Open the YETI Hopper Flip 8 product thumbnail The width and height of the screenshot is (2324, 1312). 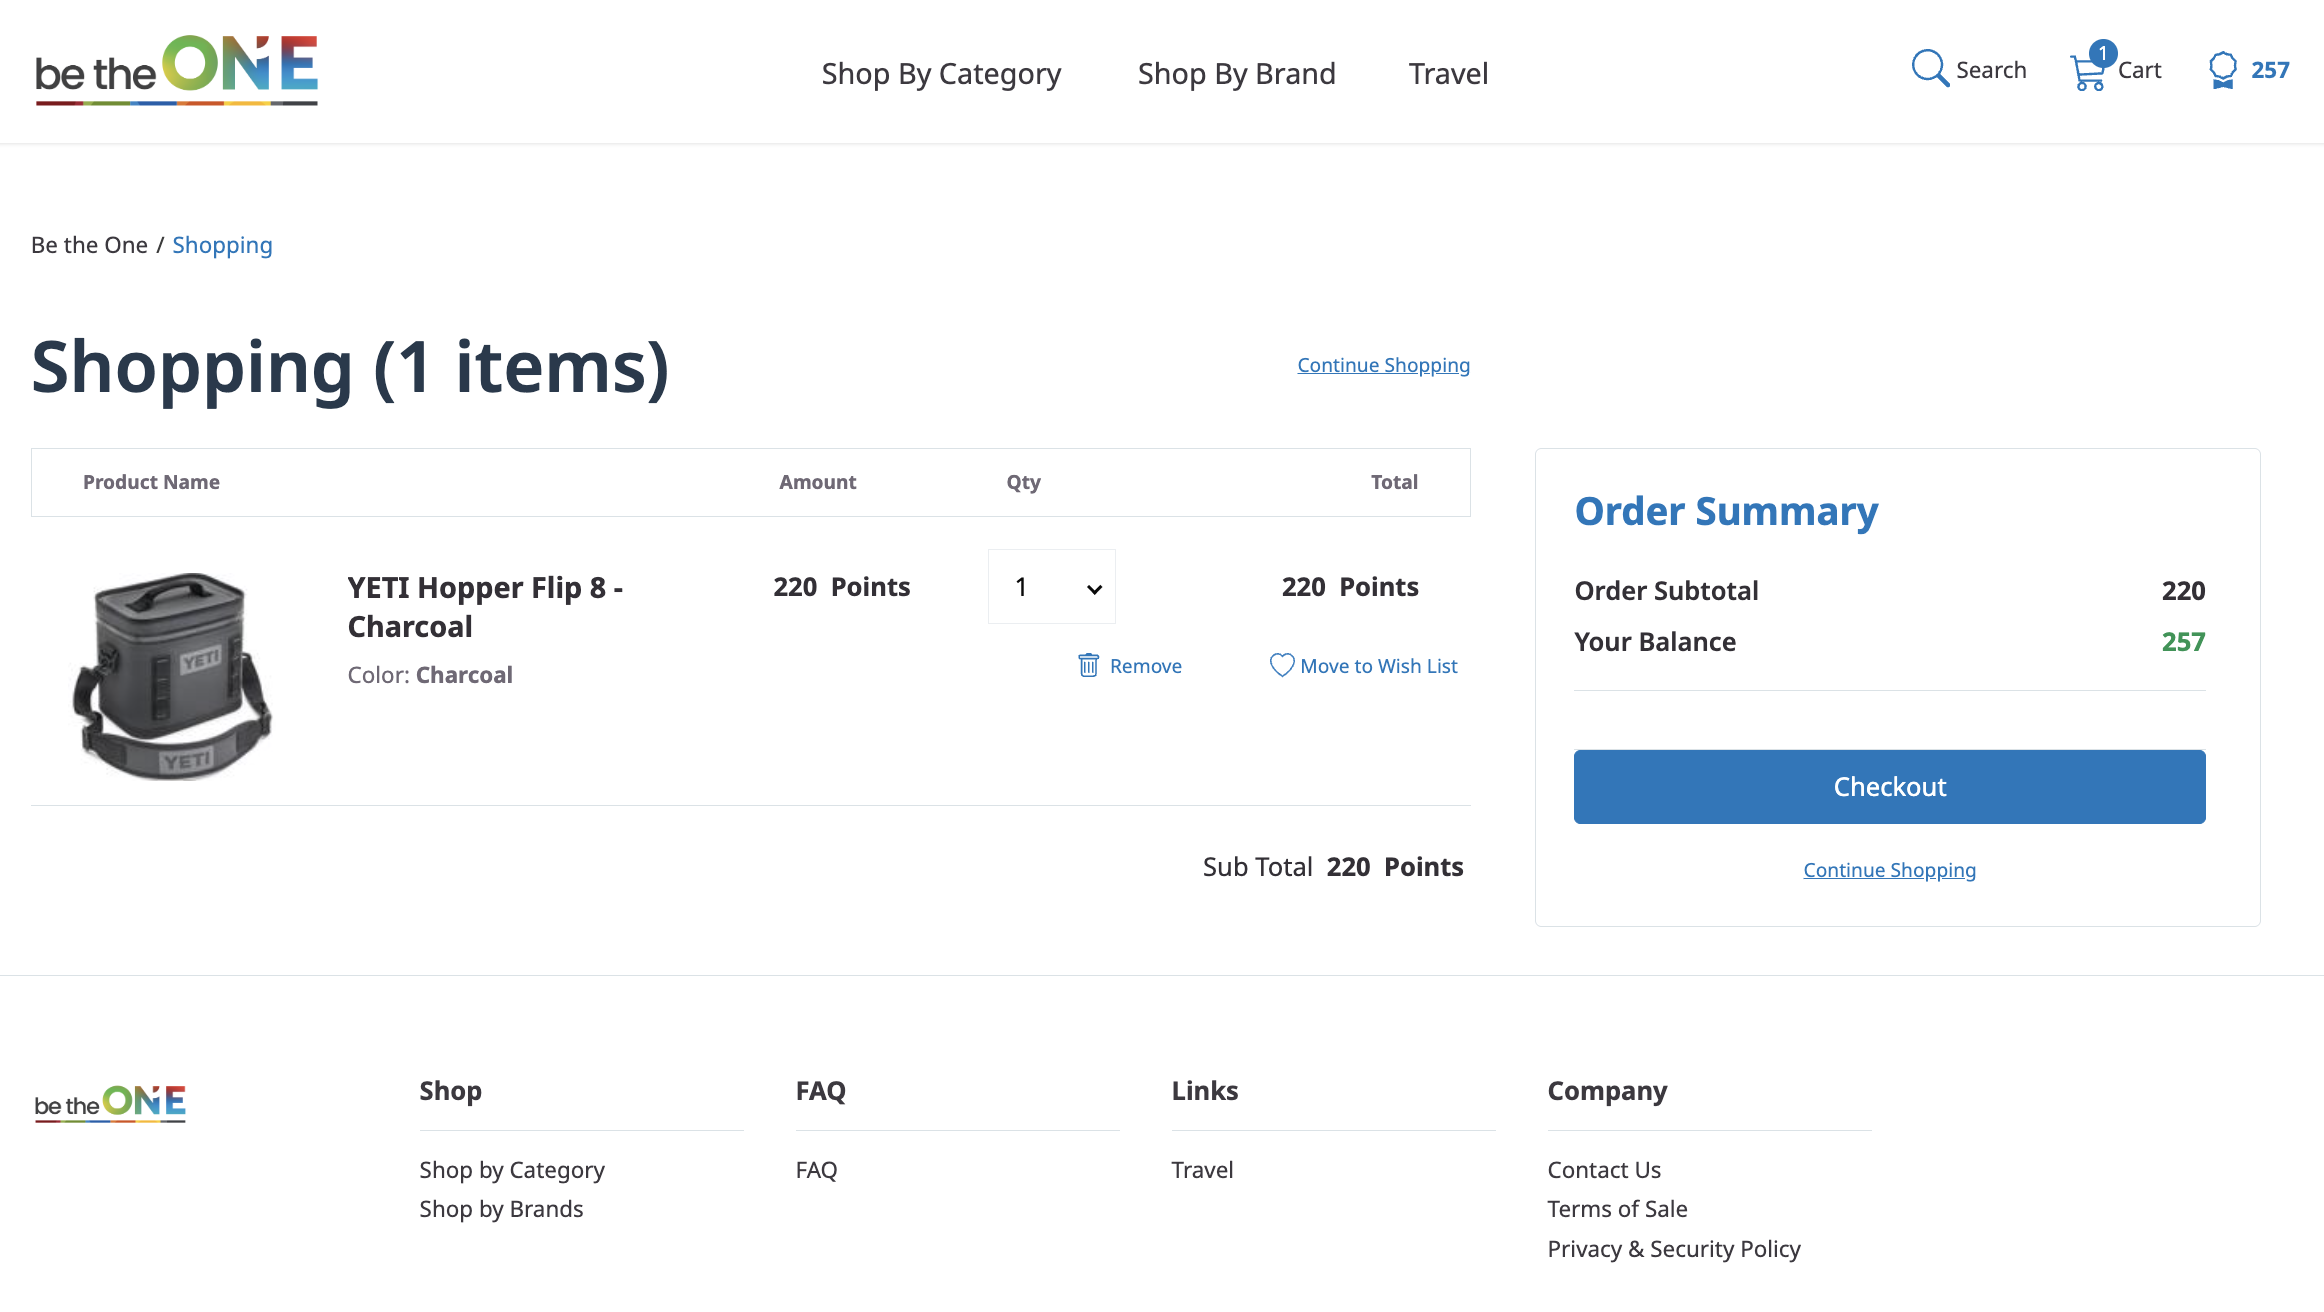[172, 675]
